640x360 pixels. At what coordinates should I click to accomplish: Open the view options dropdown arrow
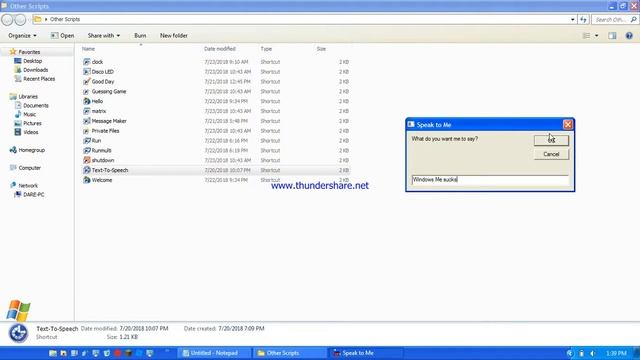point(596,36)
